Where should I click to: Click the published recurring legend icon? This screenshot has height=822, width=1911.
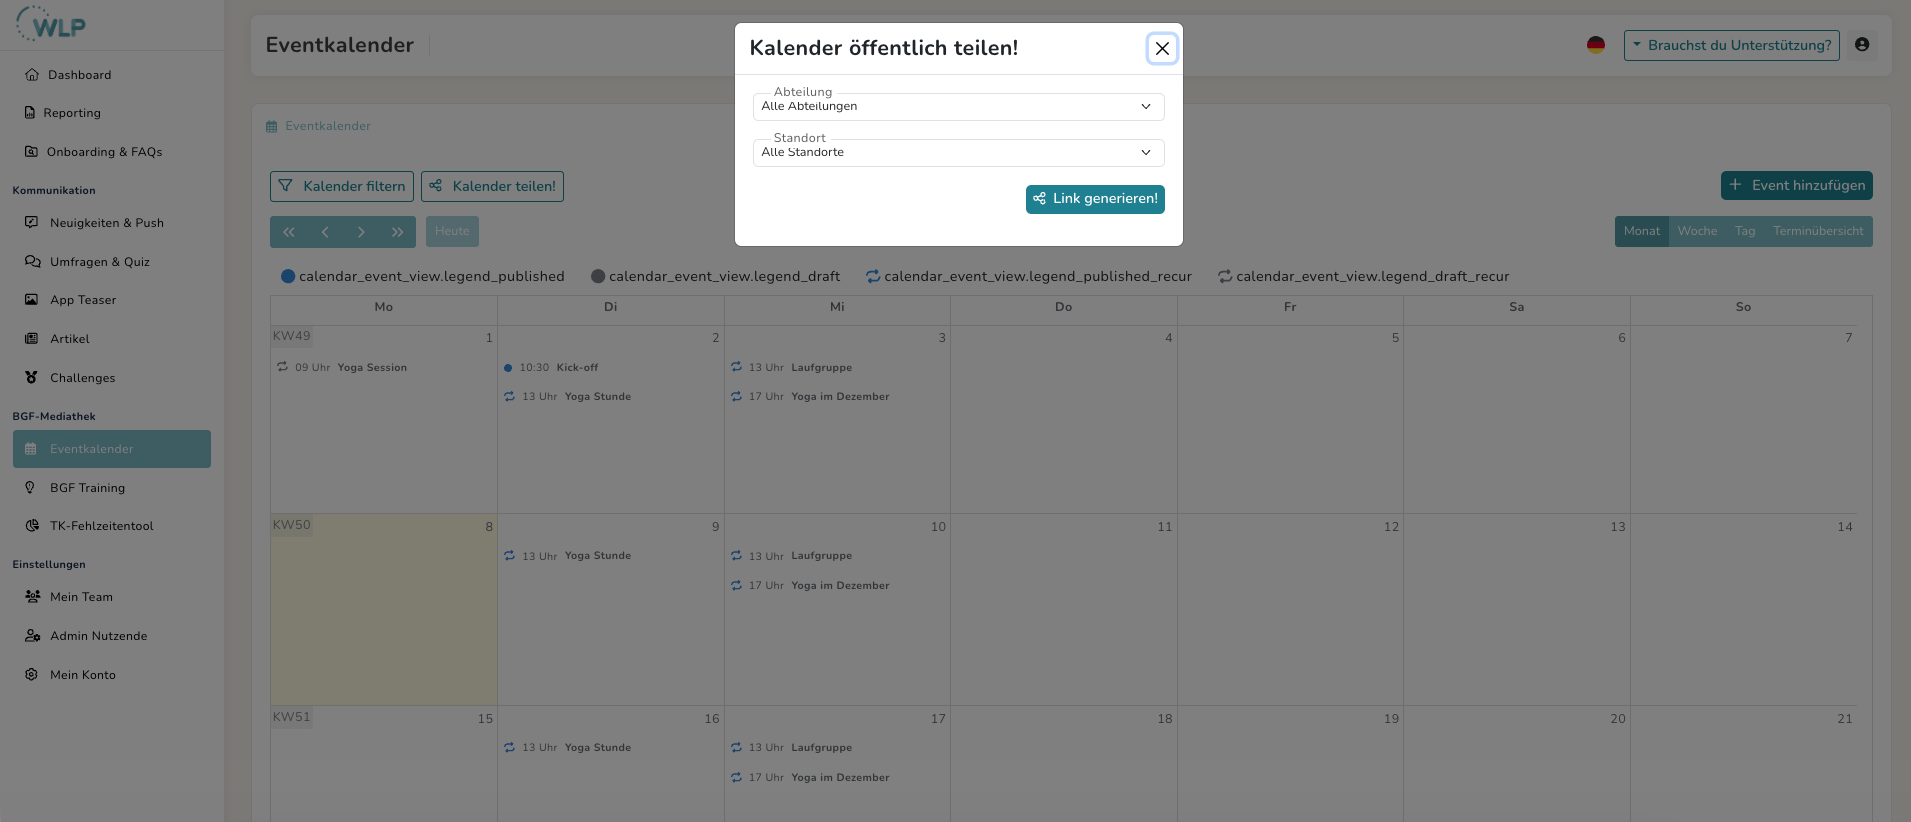click(x=873, y=277)
